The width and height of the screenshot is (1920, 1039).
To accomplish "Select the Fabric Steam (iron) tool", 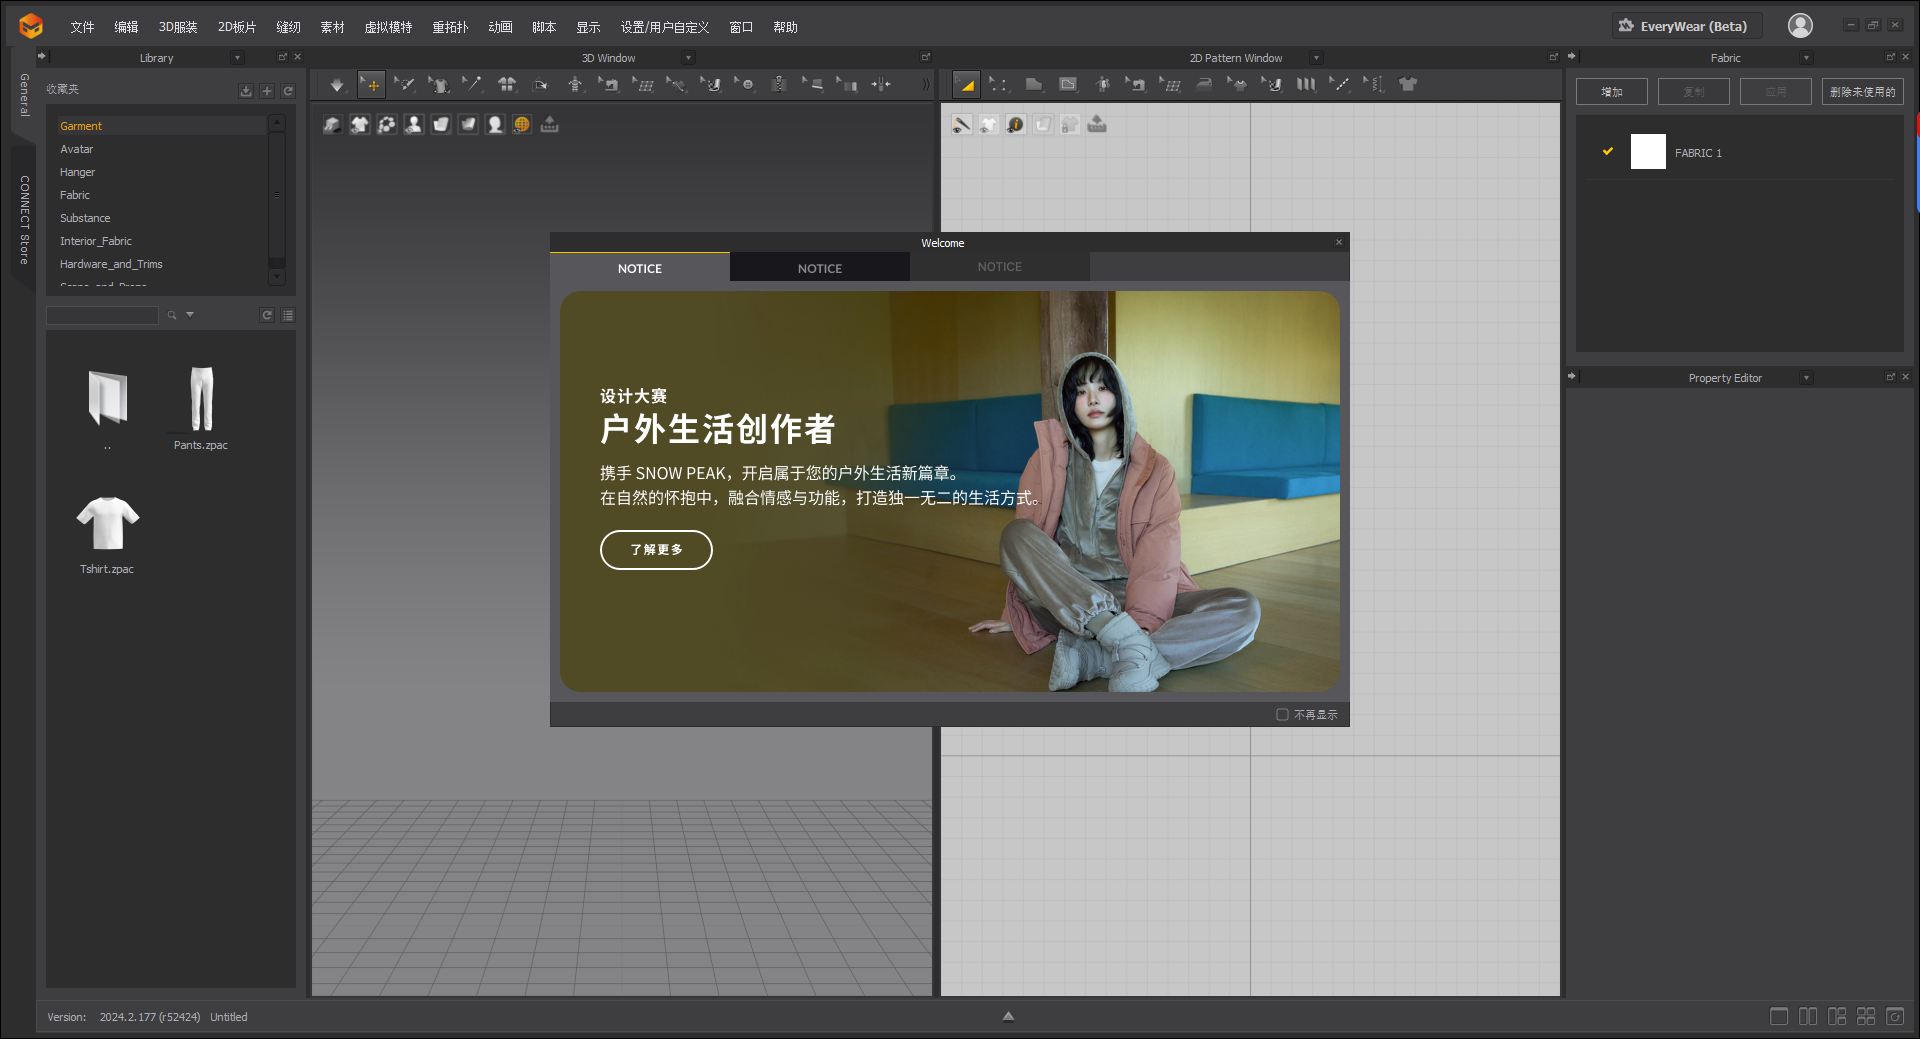I will tap(1202, 85).
